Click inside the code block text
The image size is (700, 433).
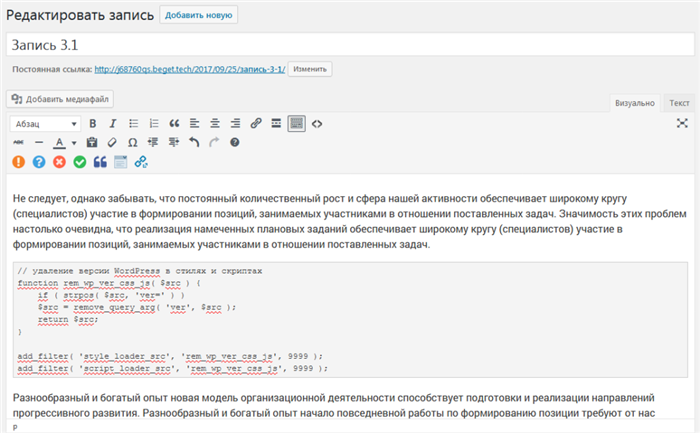click(350, 320)
